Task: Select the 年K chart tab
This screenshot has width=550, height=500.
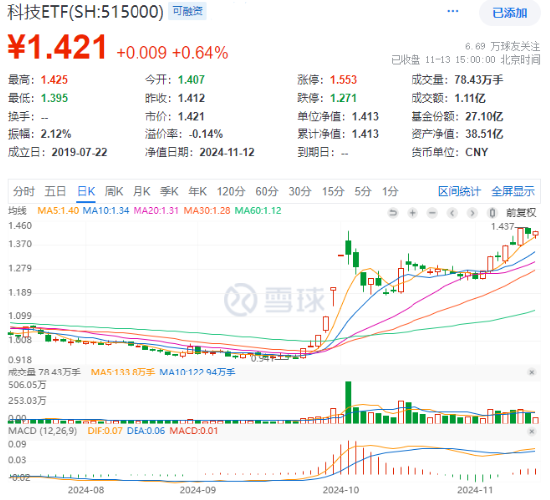Action: [197, 191]
